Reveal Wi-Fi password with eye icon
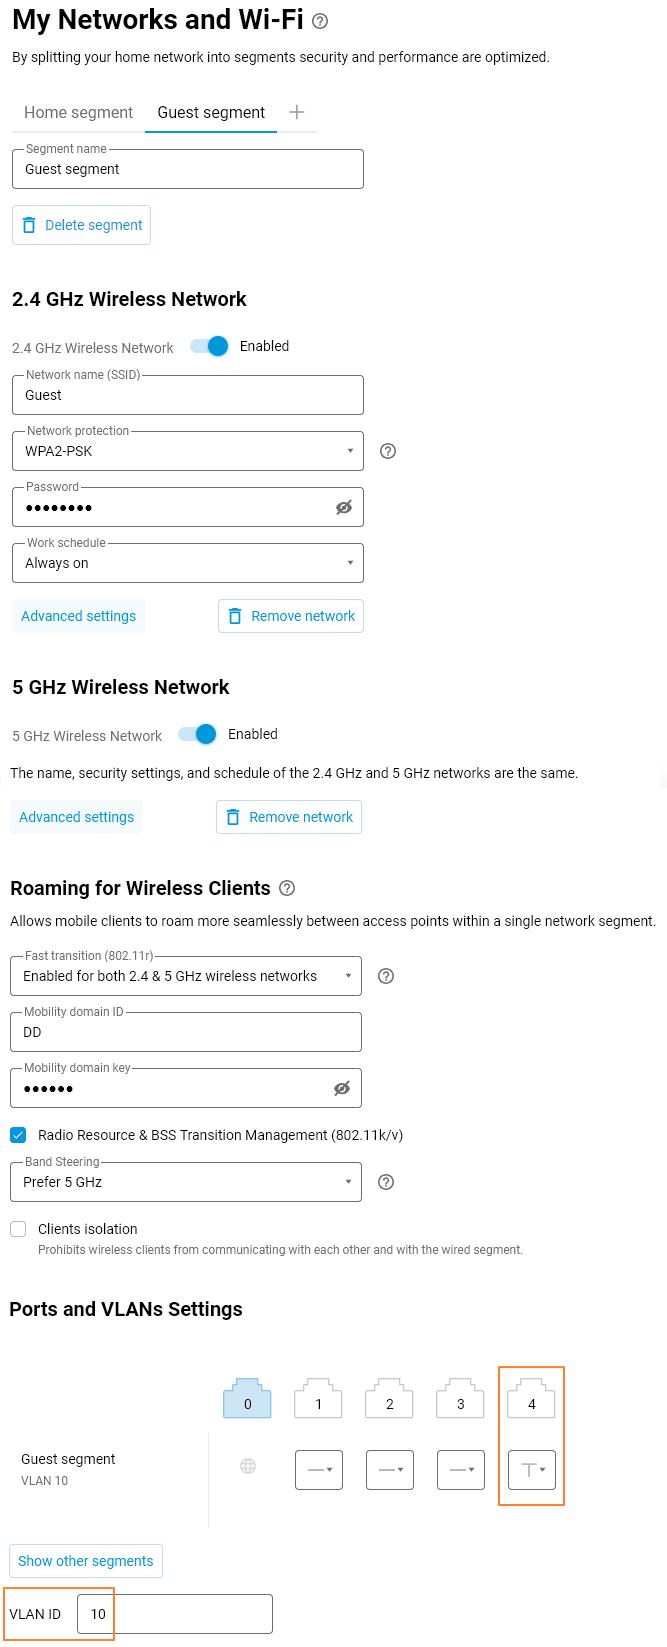This screenshot has width=667, height=1647. pos(344,508)
